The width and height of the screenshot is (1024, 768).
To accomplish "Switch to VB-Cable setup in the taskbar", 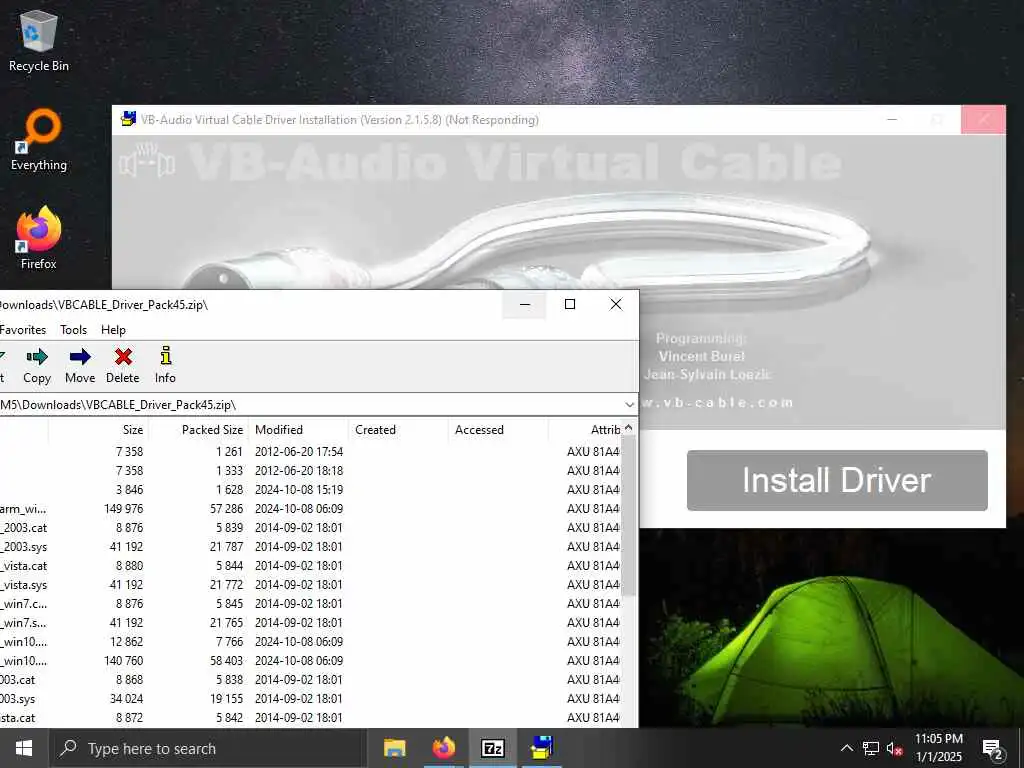I will click(x=541, y=748).
